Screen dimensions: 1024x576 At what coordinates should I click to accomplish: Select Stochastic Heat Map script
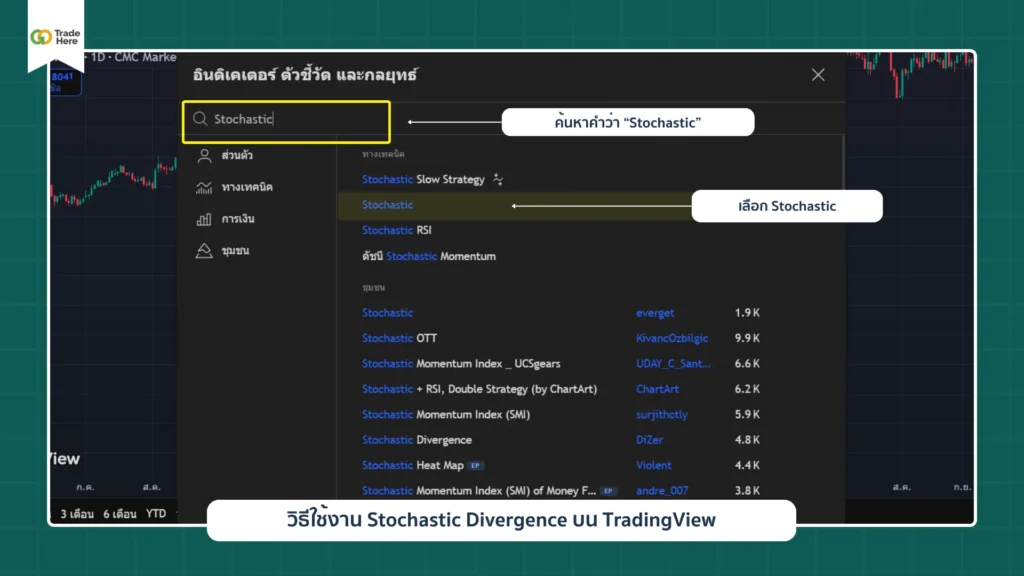point(413,466)
